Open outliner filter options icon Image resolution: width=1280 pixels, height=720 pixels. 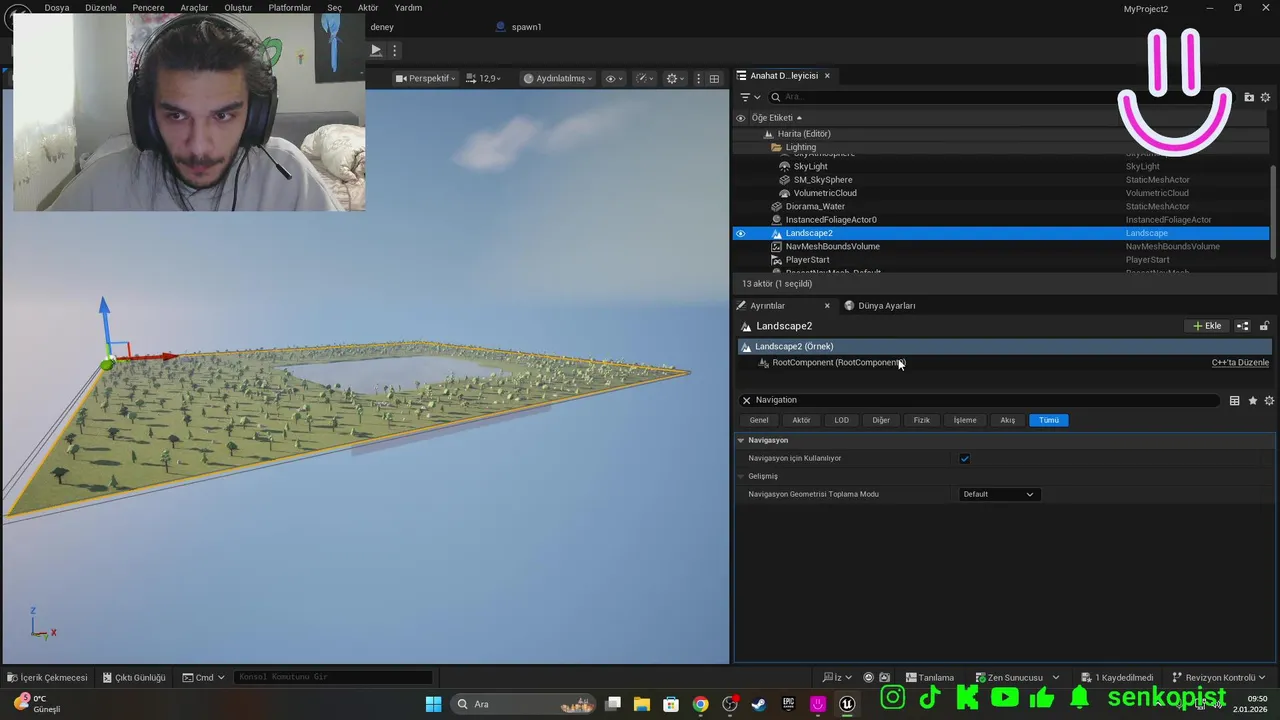[749, 97]
